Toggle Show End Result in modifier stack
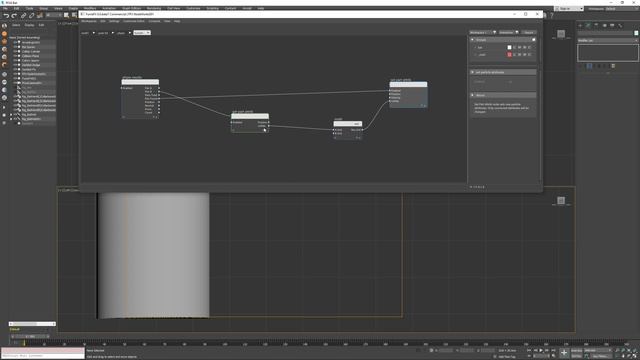The height and width of the screenshot is (360, 640). 589,66
